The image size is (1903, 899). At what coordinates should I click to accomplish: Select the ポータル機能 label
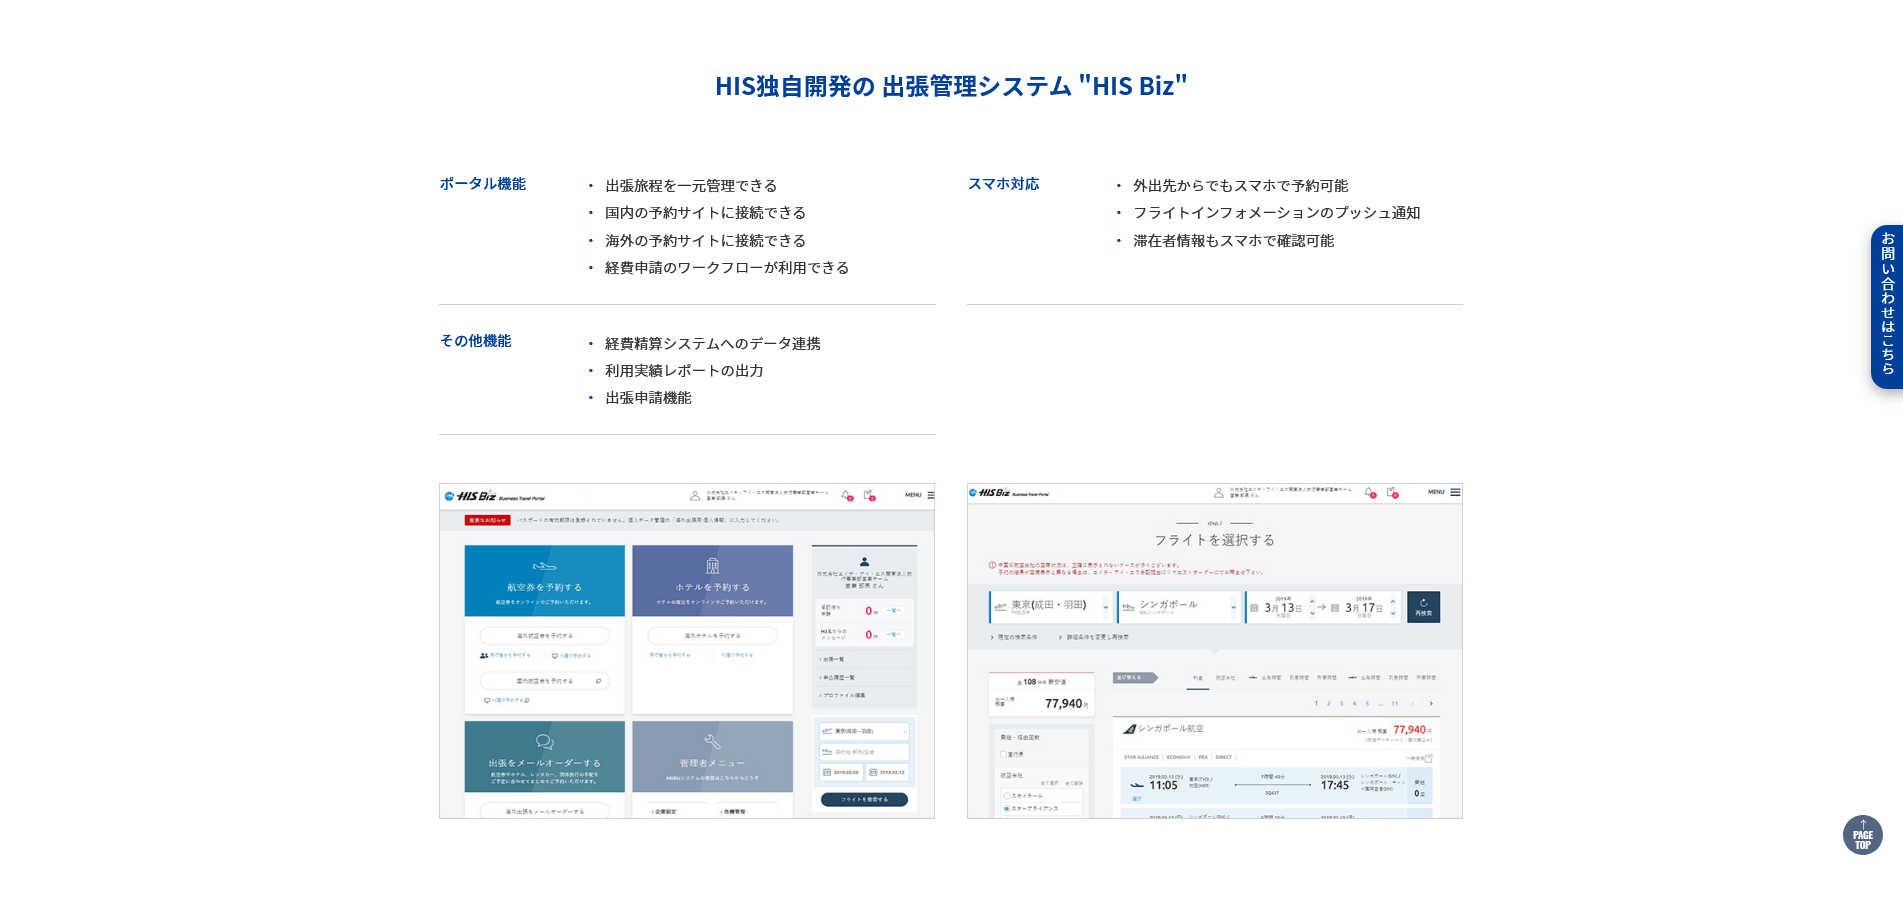point(483,184)
